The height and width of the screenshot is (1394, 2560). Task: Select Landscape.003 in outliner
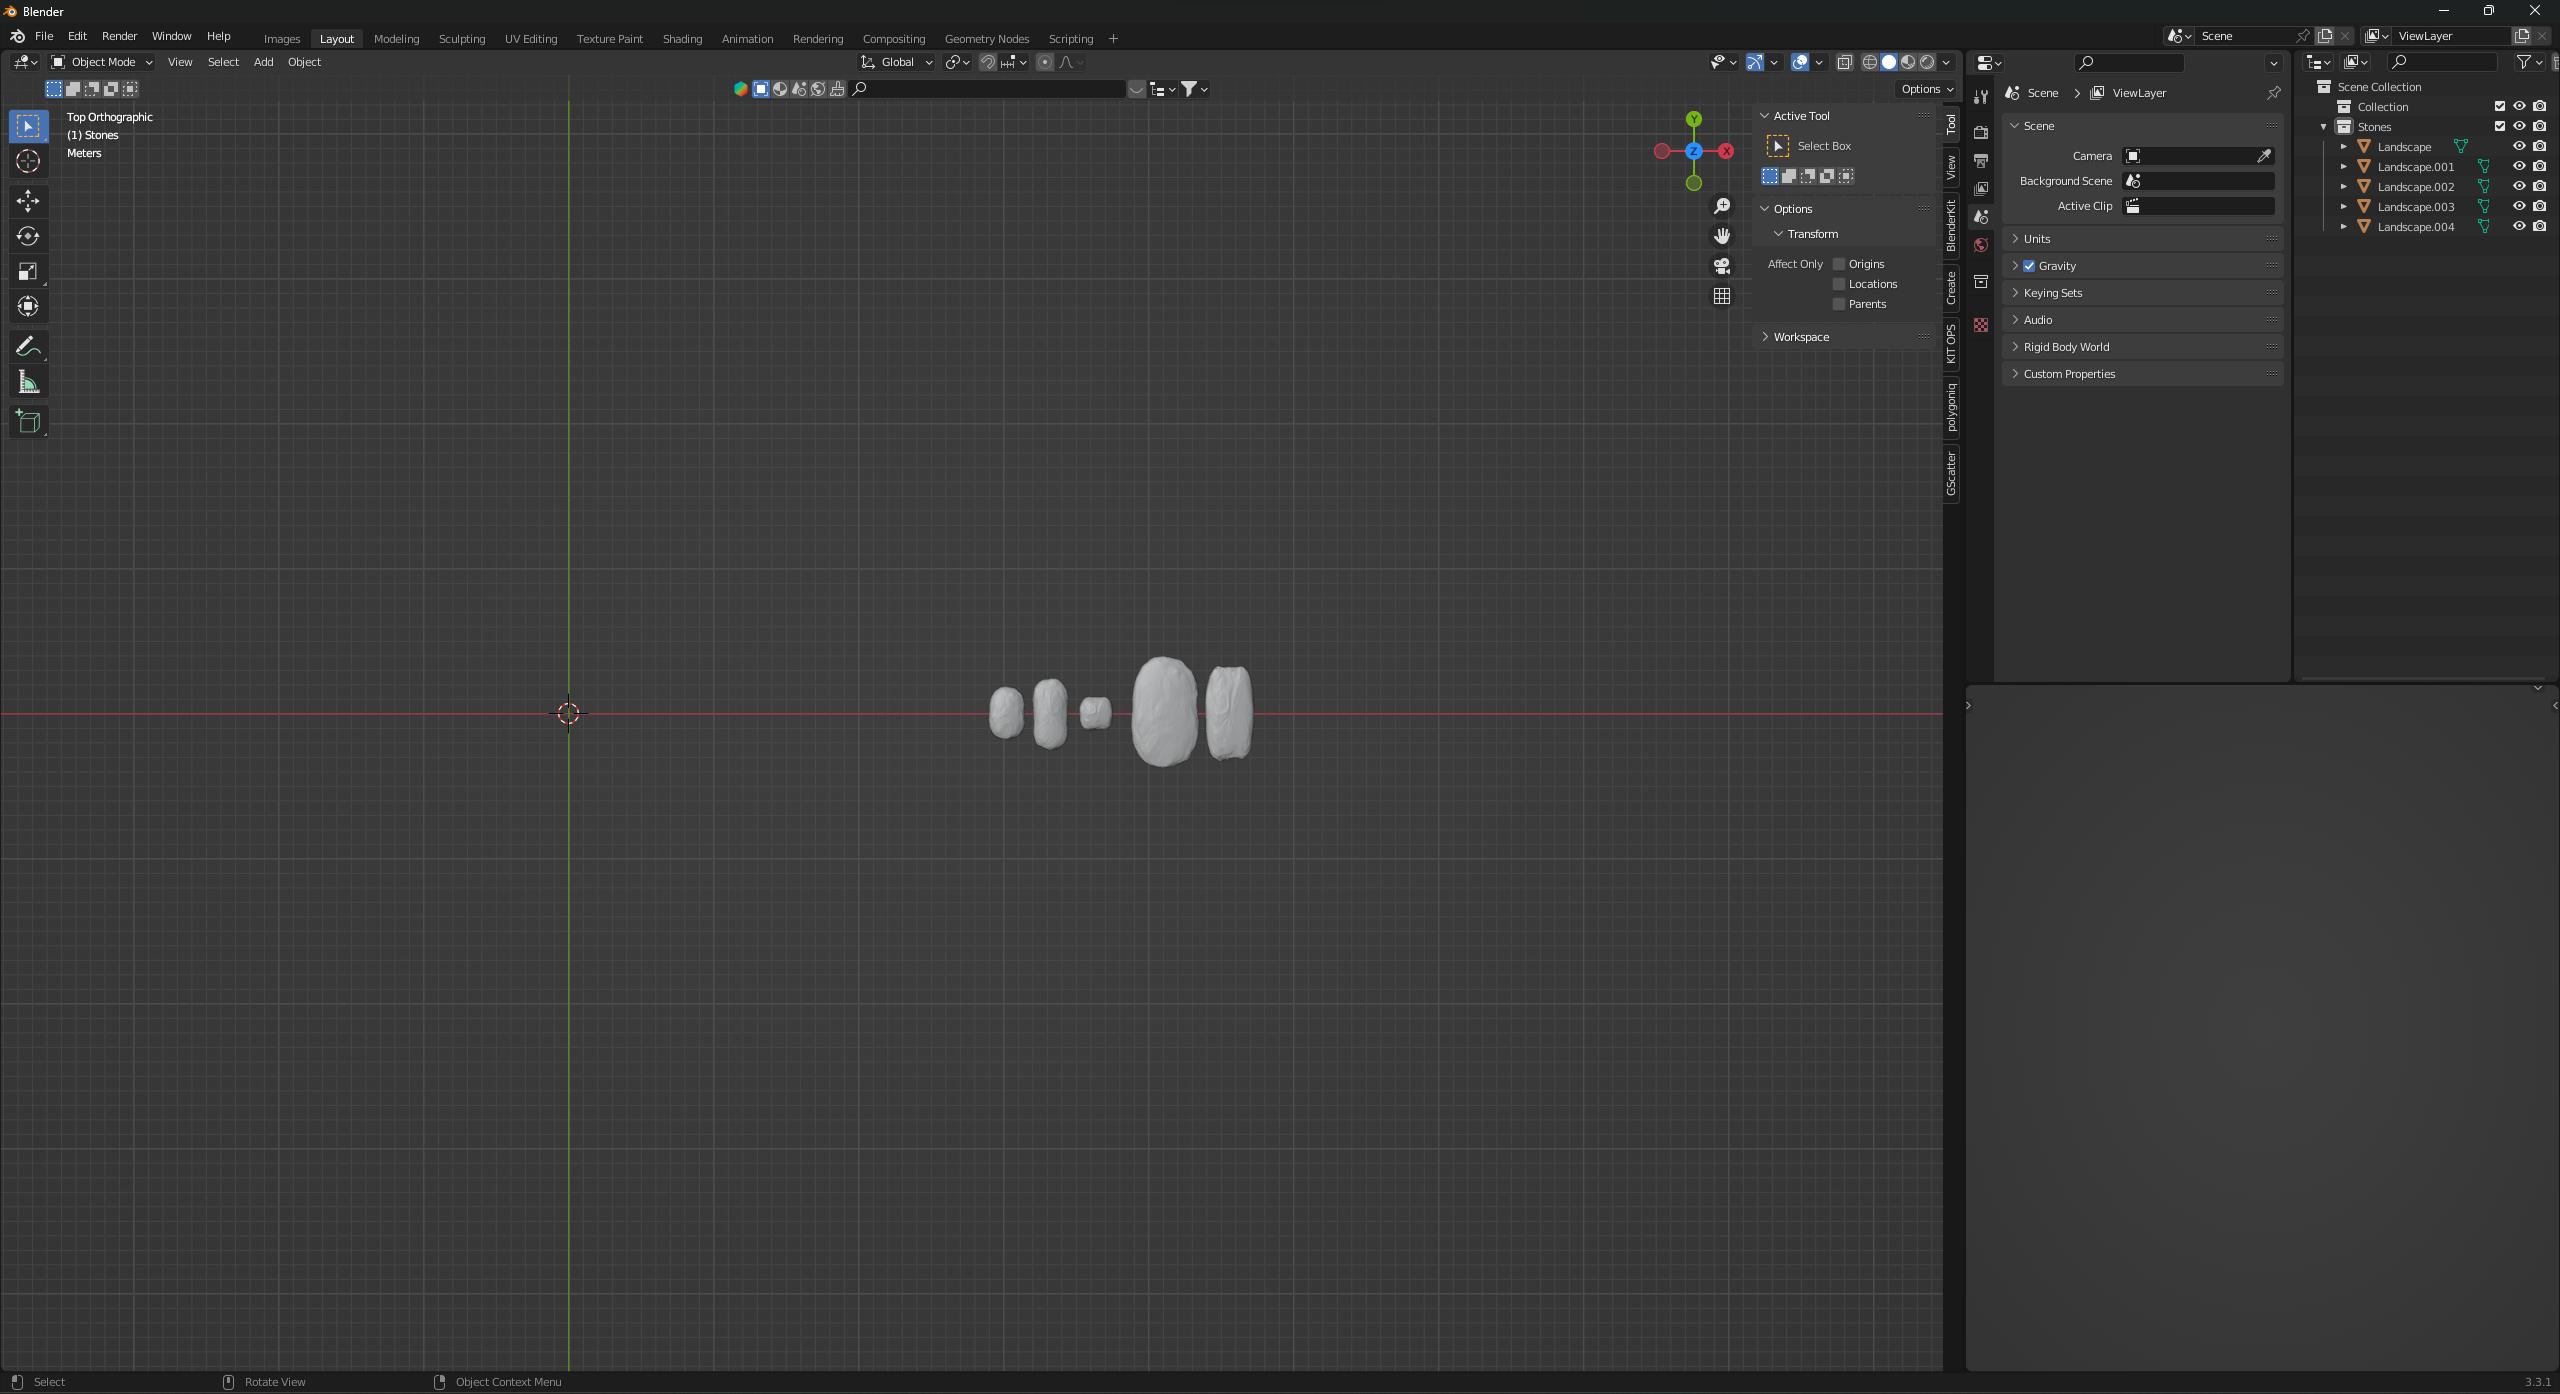tap(2415, 206)
